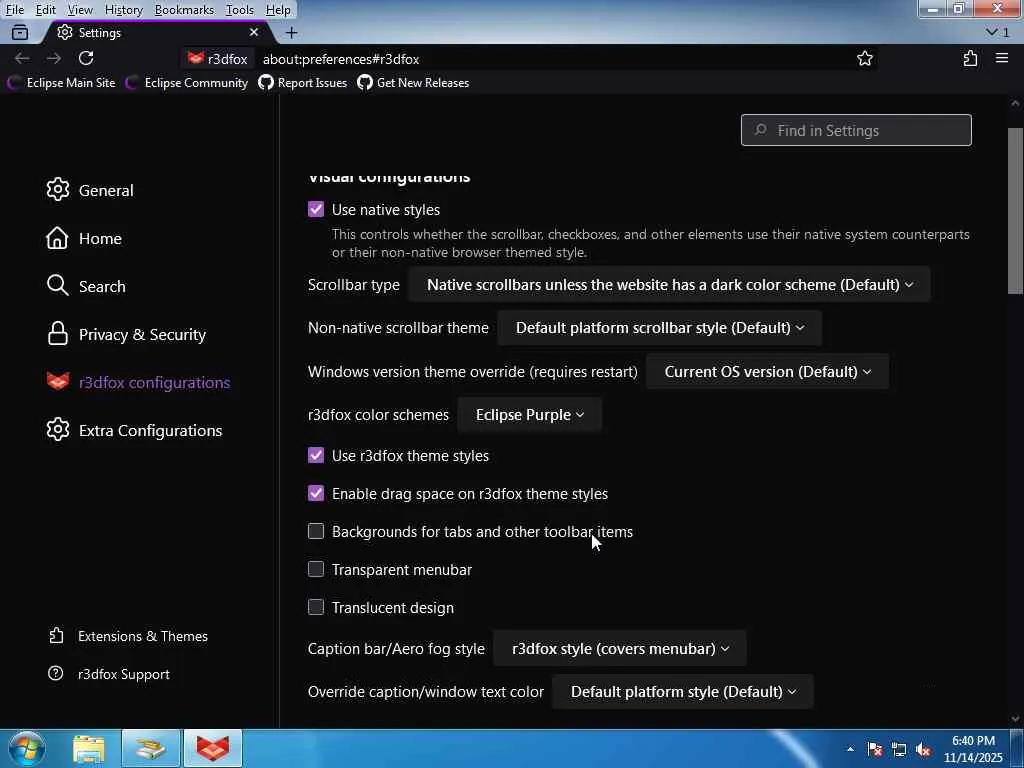Open a new tab with the plus button

pos(291,32)
